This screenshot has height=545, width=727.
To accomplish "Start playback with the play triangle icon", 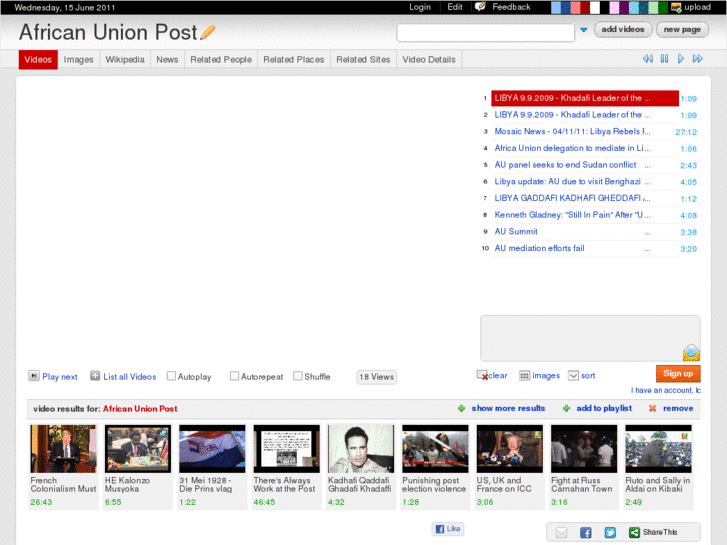I will click(681, 58).
